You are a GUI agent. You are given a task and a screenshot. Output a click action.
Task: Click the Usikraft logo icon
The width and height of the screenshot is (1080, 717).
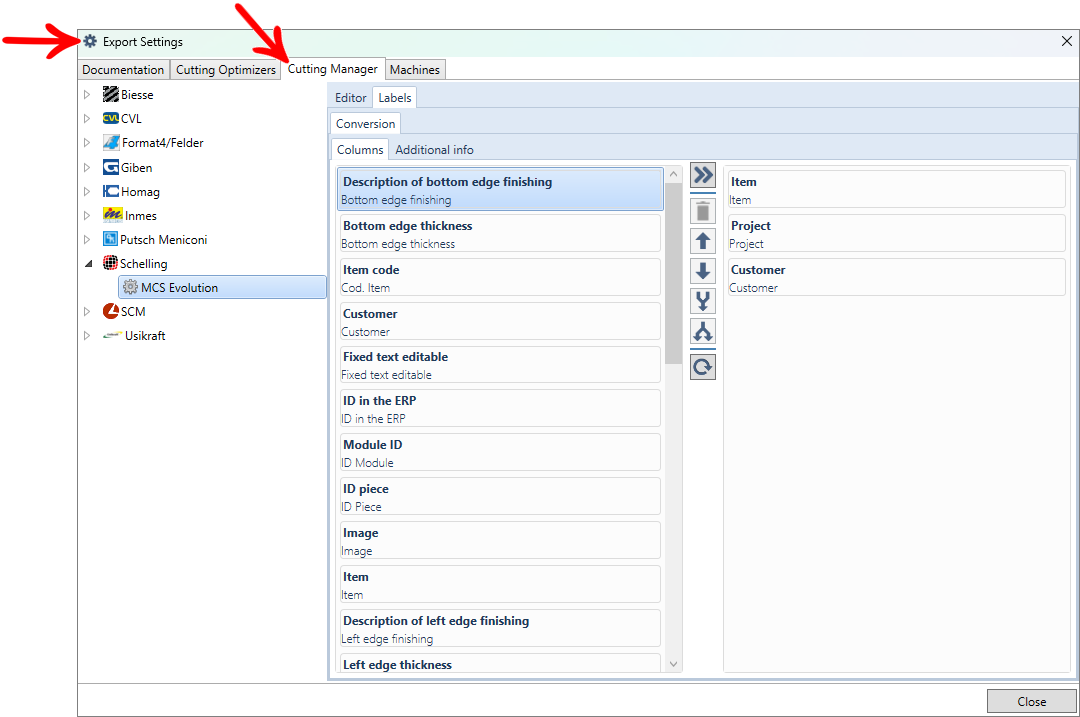click(112, 335)
